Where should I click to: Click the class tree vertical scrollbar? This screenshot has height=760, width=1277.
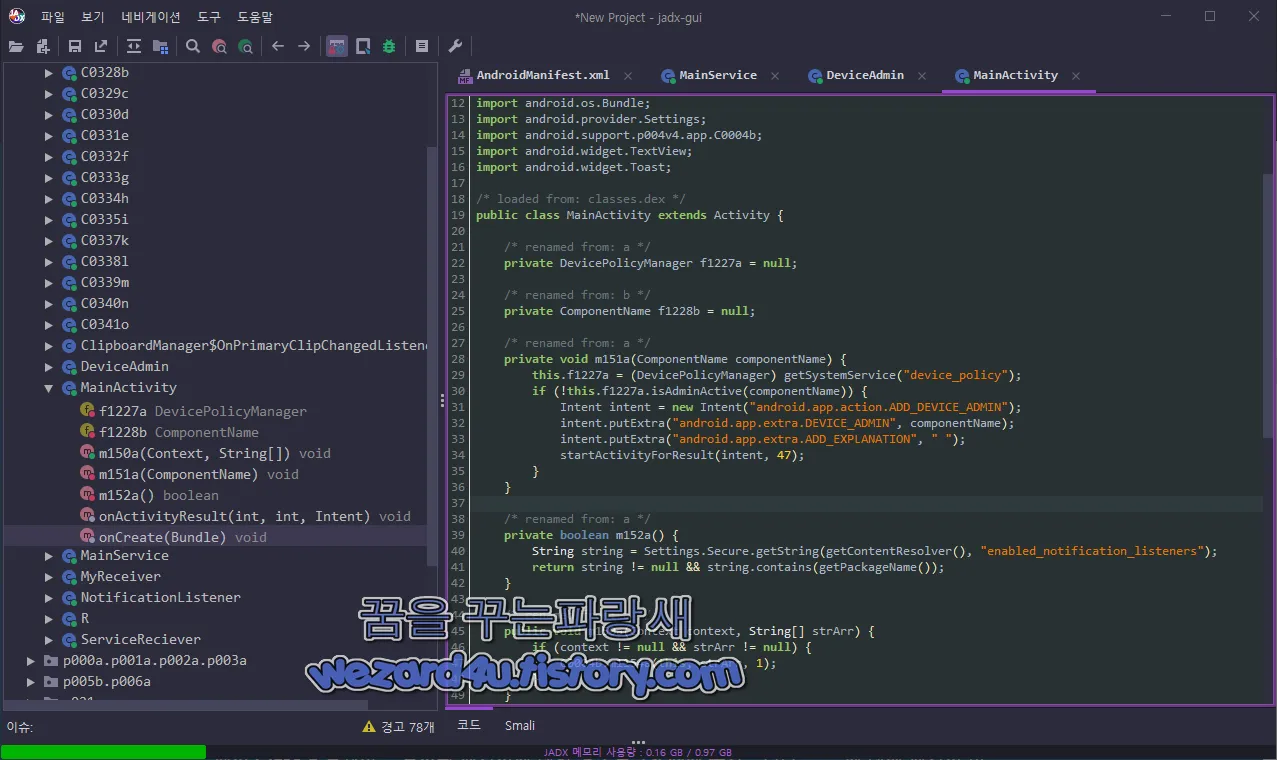(x=432, y=357)
